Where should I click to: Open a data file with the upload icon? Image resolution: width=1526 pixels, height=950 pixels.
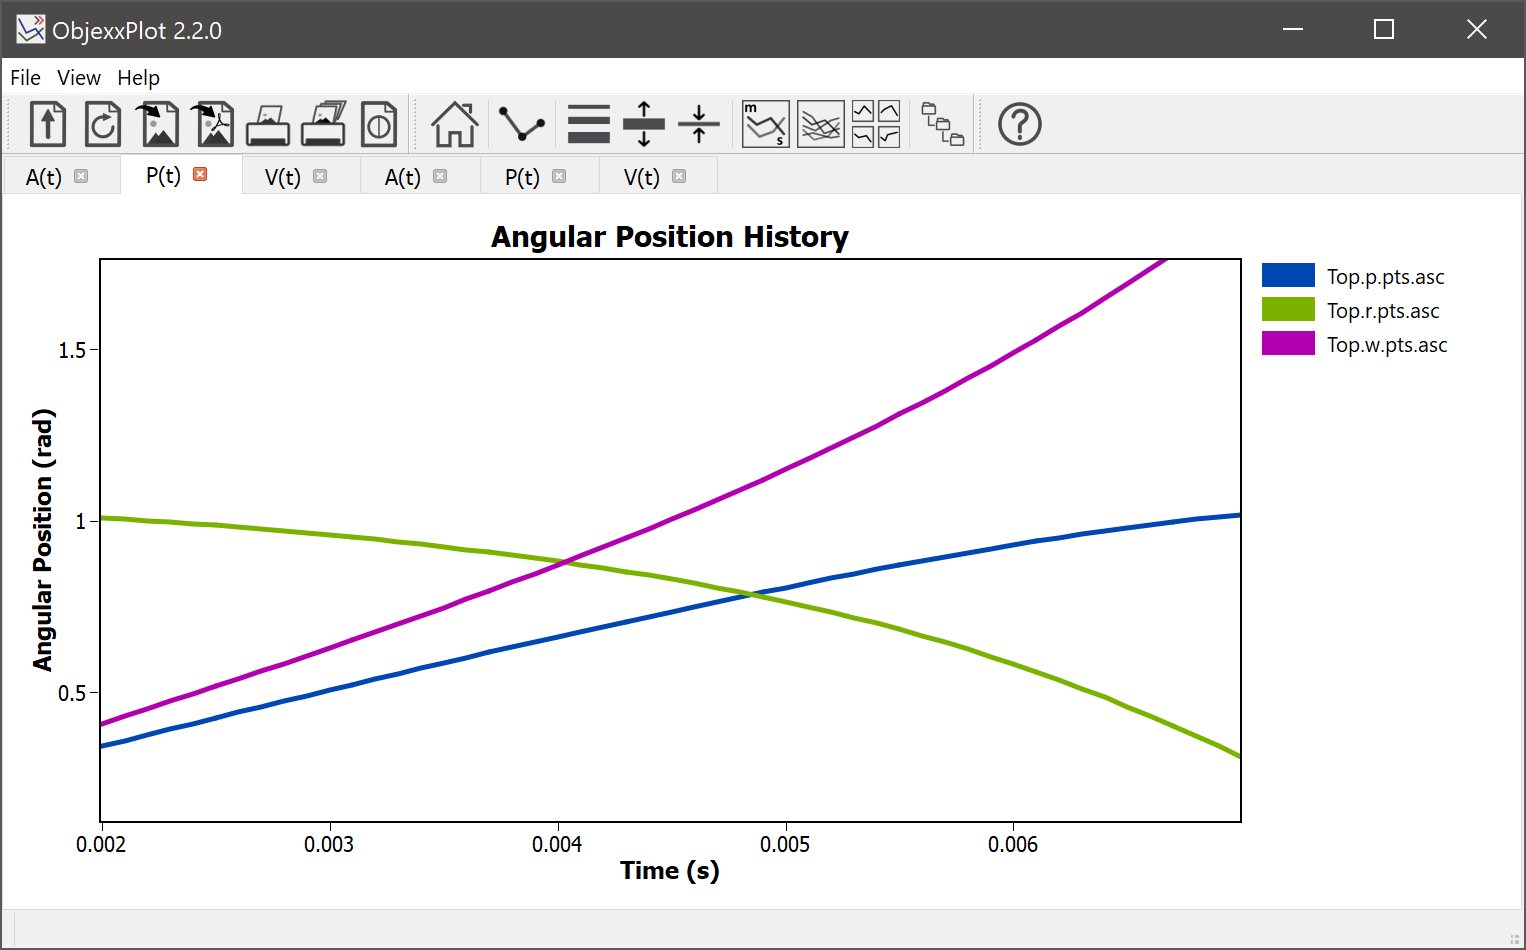click(x=47, y=123)
